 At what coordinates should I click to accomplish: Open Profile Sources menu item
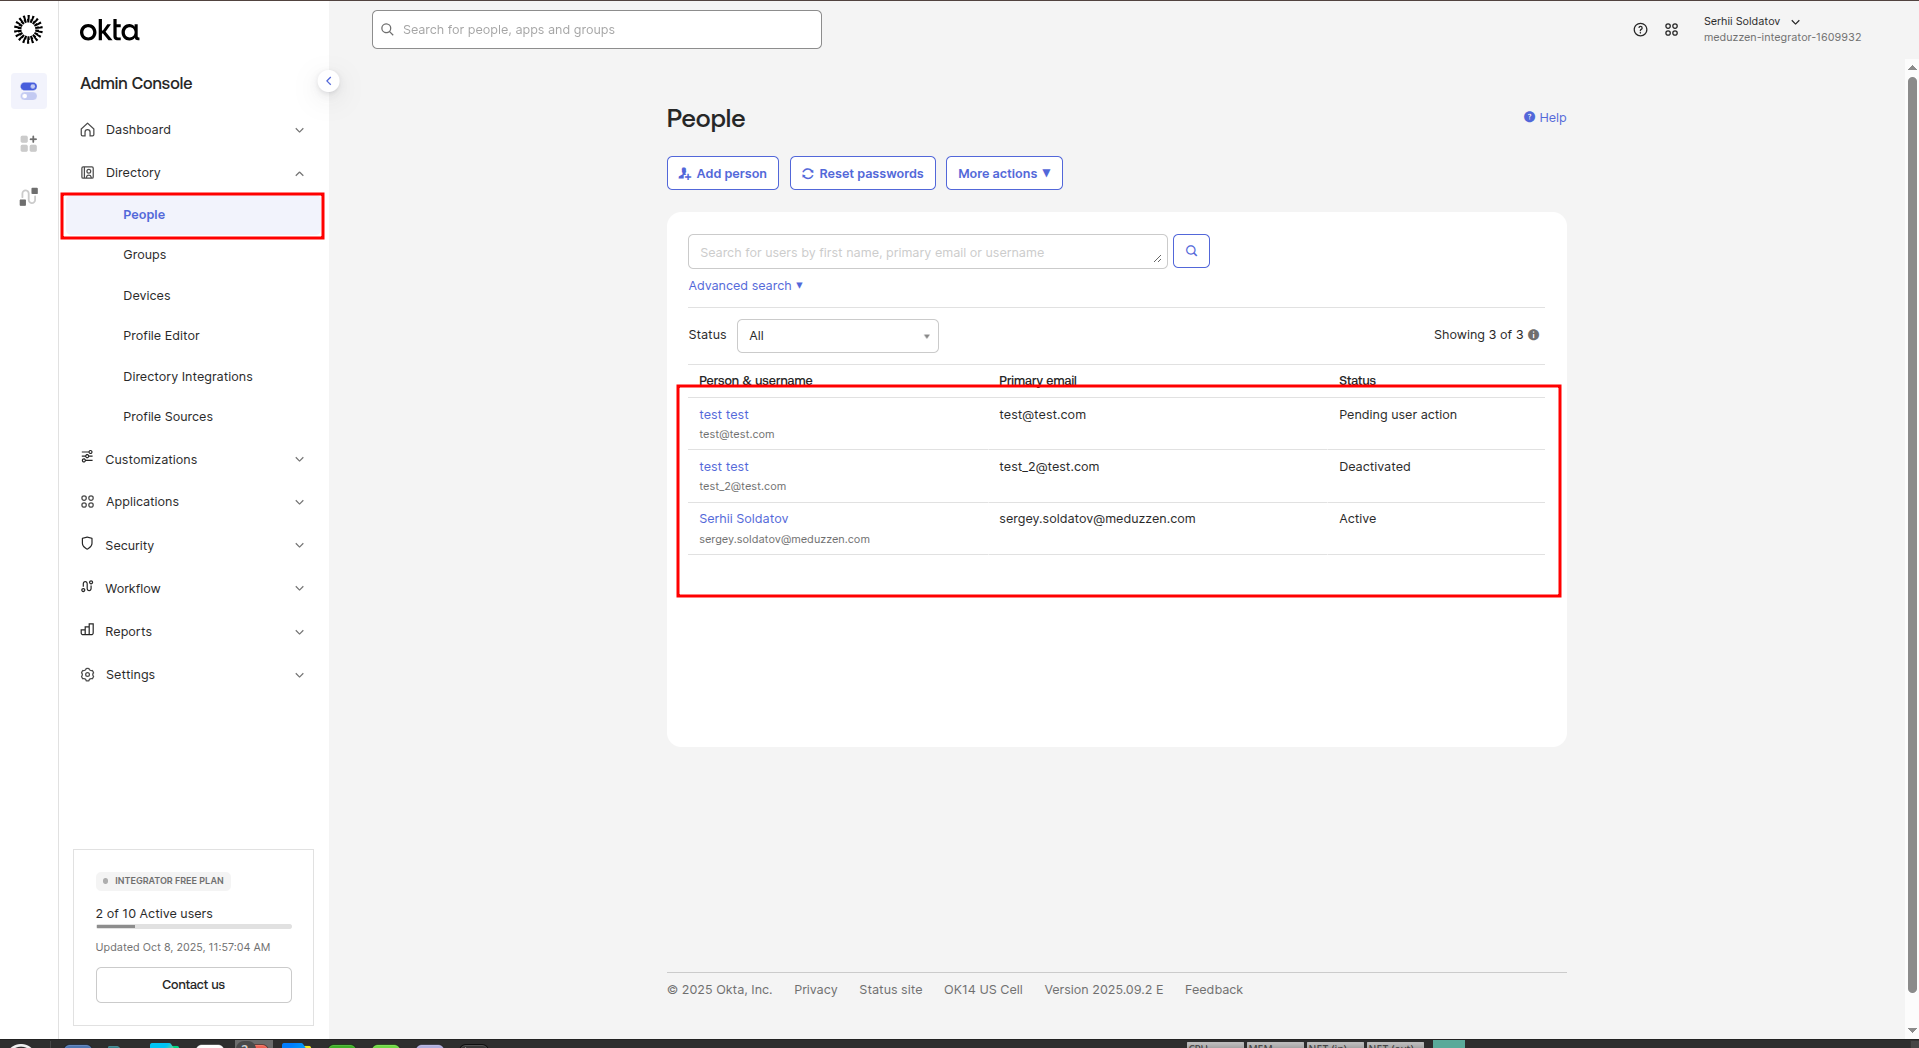coord(168,417)
